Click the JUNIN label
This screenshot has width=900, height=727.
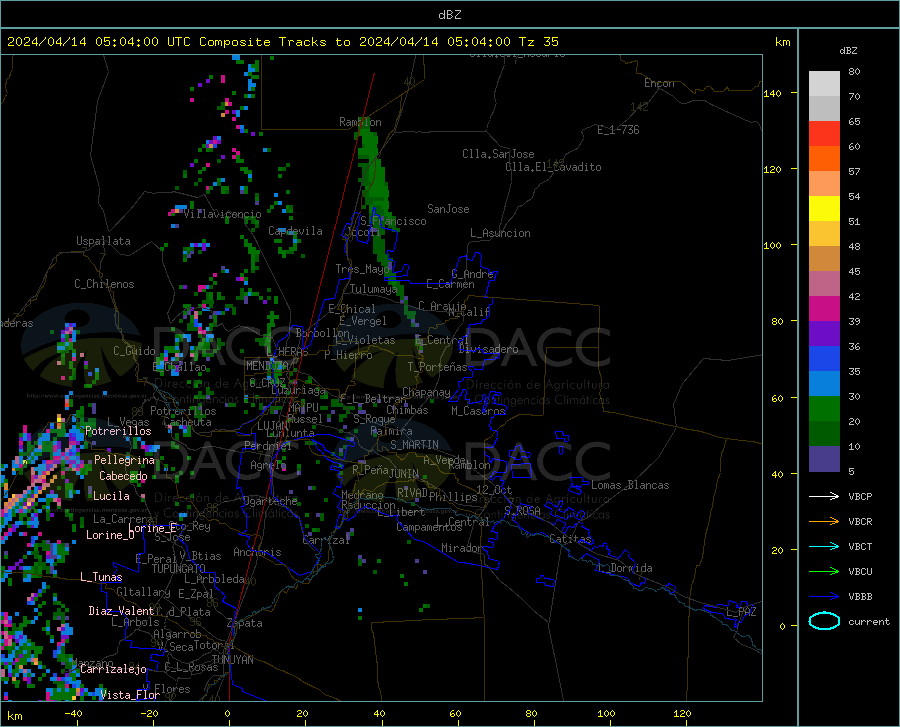pos(404,474)
